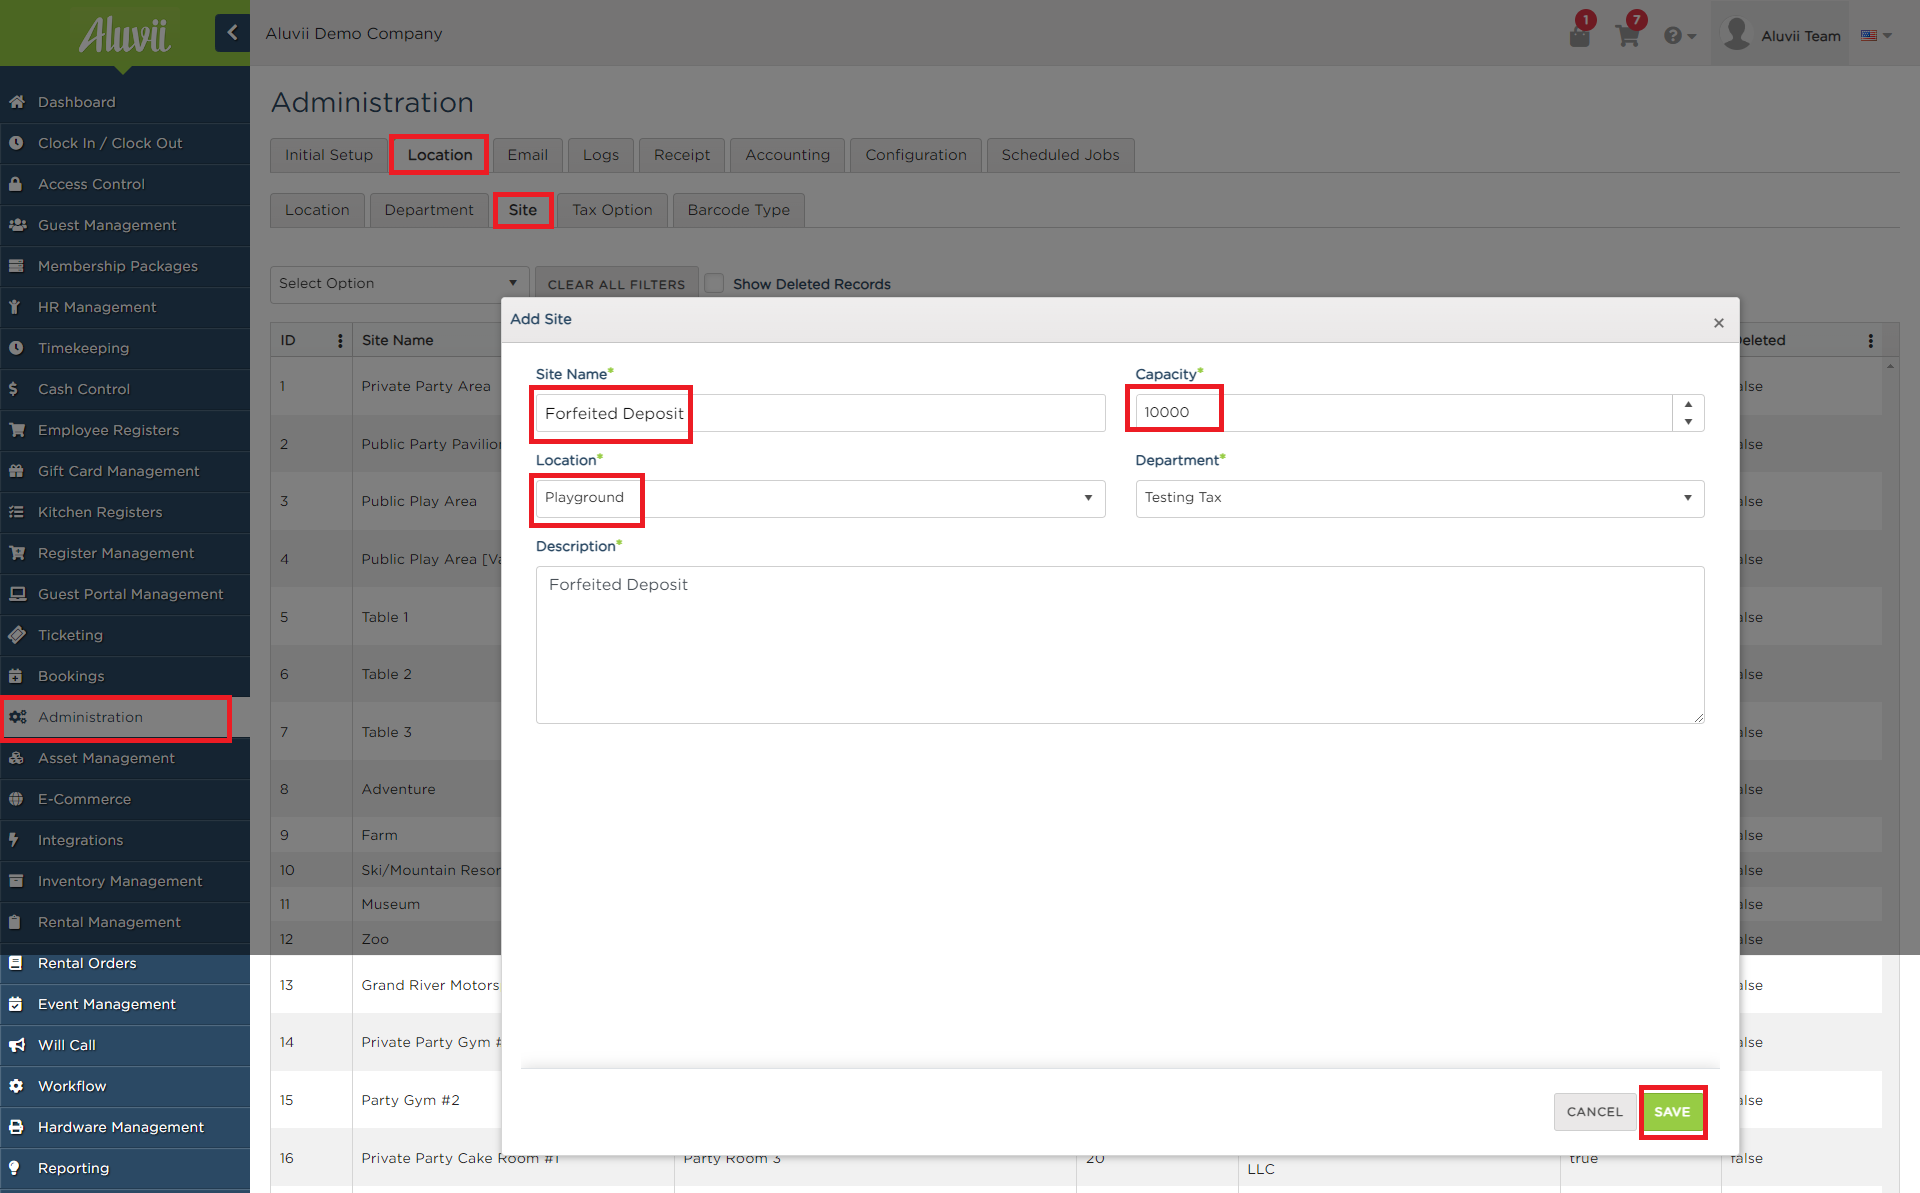Screen dimensions: 1920x1193
Task: Click the HR Management icon
Action: pyautogui.click(x=17, y=307)
